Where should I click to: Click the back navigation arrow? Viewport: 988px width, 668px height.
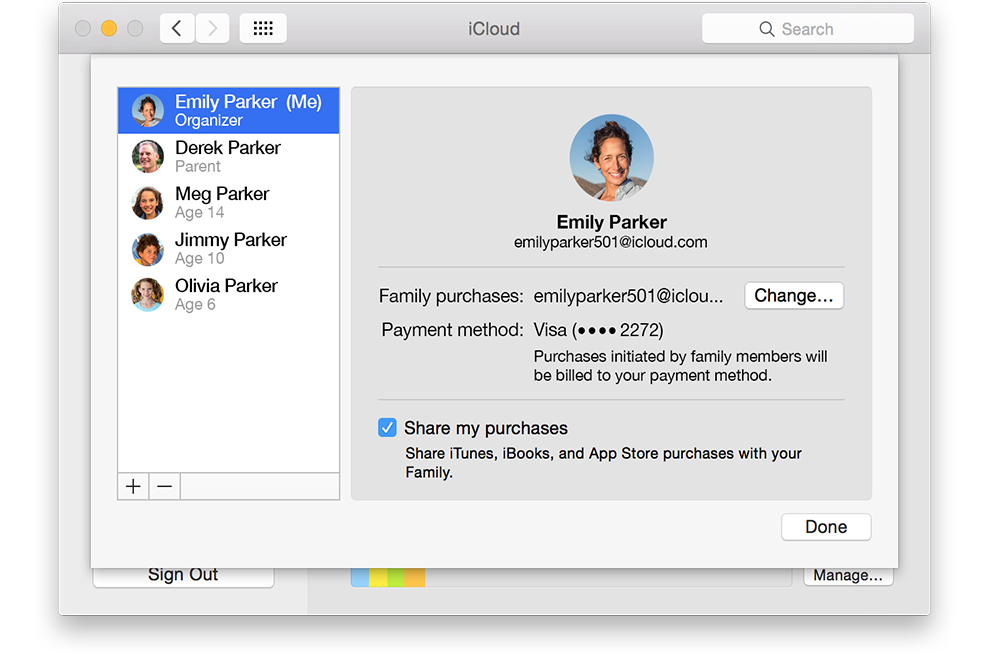click(x=176, y=28)
